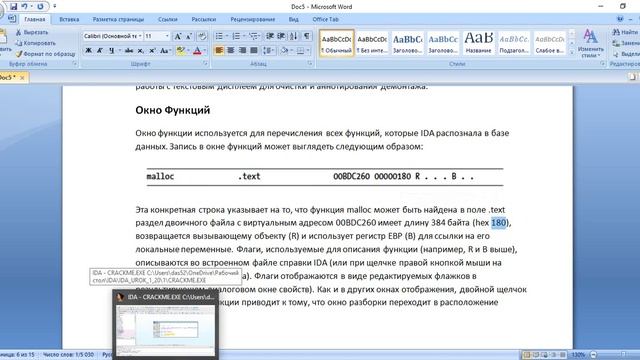Sort text with sort icon

click(293, 36)
